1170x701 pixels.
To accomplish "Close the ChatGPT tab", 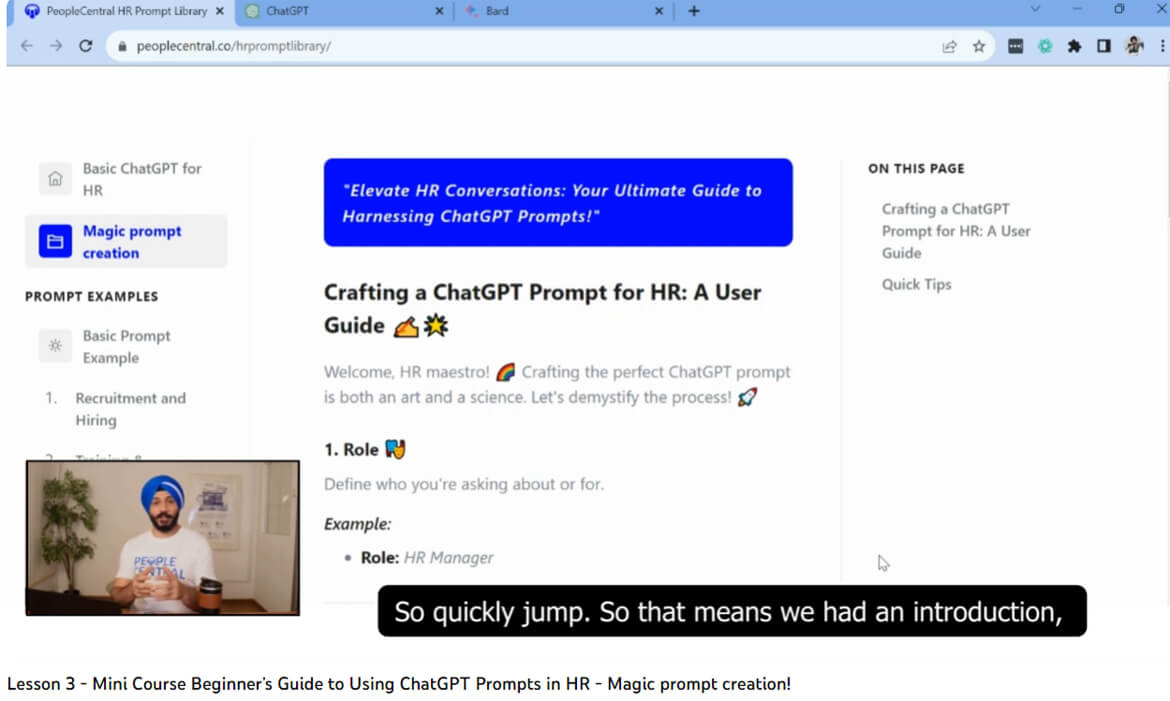I will click(439, 11).
